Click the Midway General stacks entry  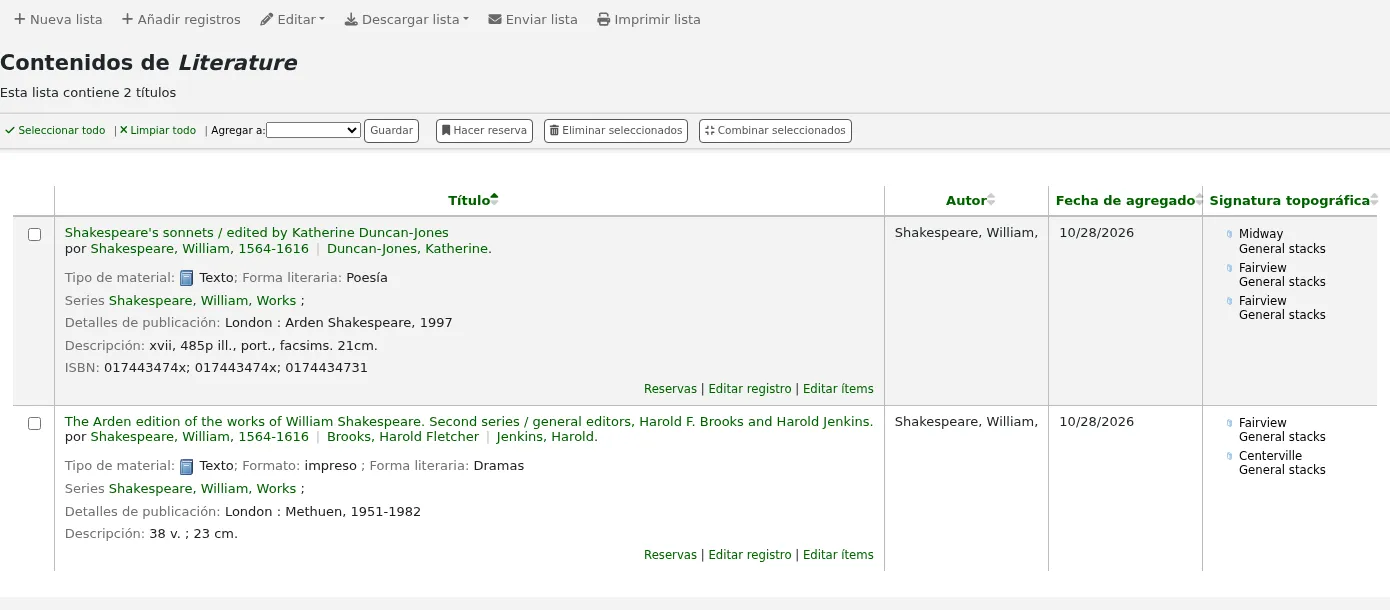(1282, 241)
